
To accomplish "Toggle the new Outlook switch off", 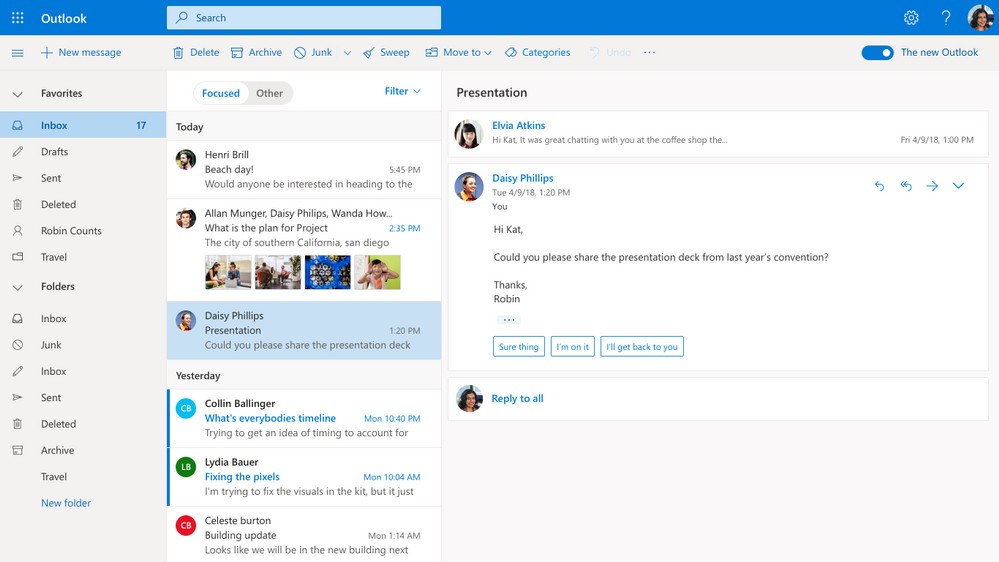I will coord(877,53).
